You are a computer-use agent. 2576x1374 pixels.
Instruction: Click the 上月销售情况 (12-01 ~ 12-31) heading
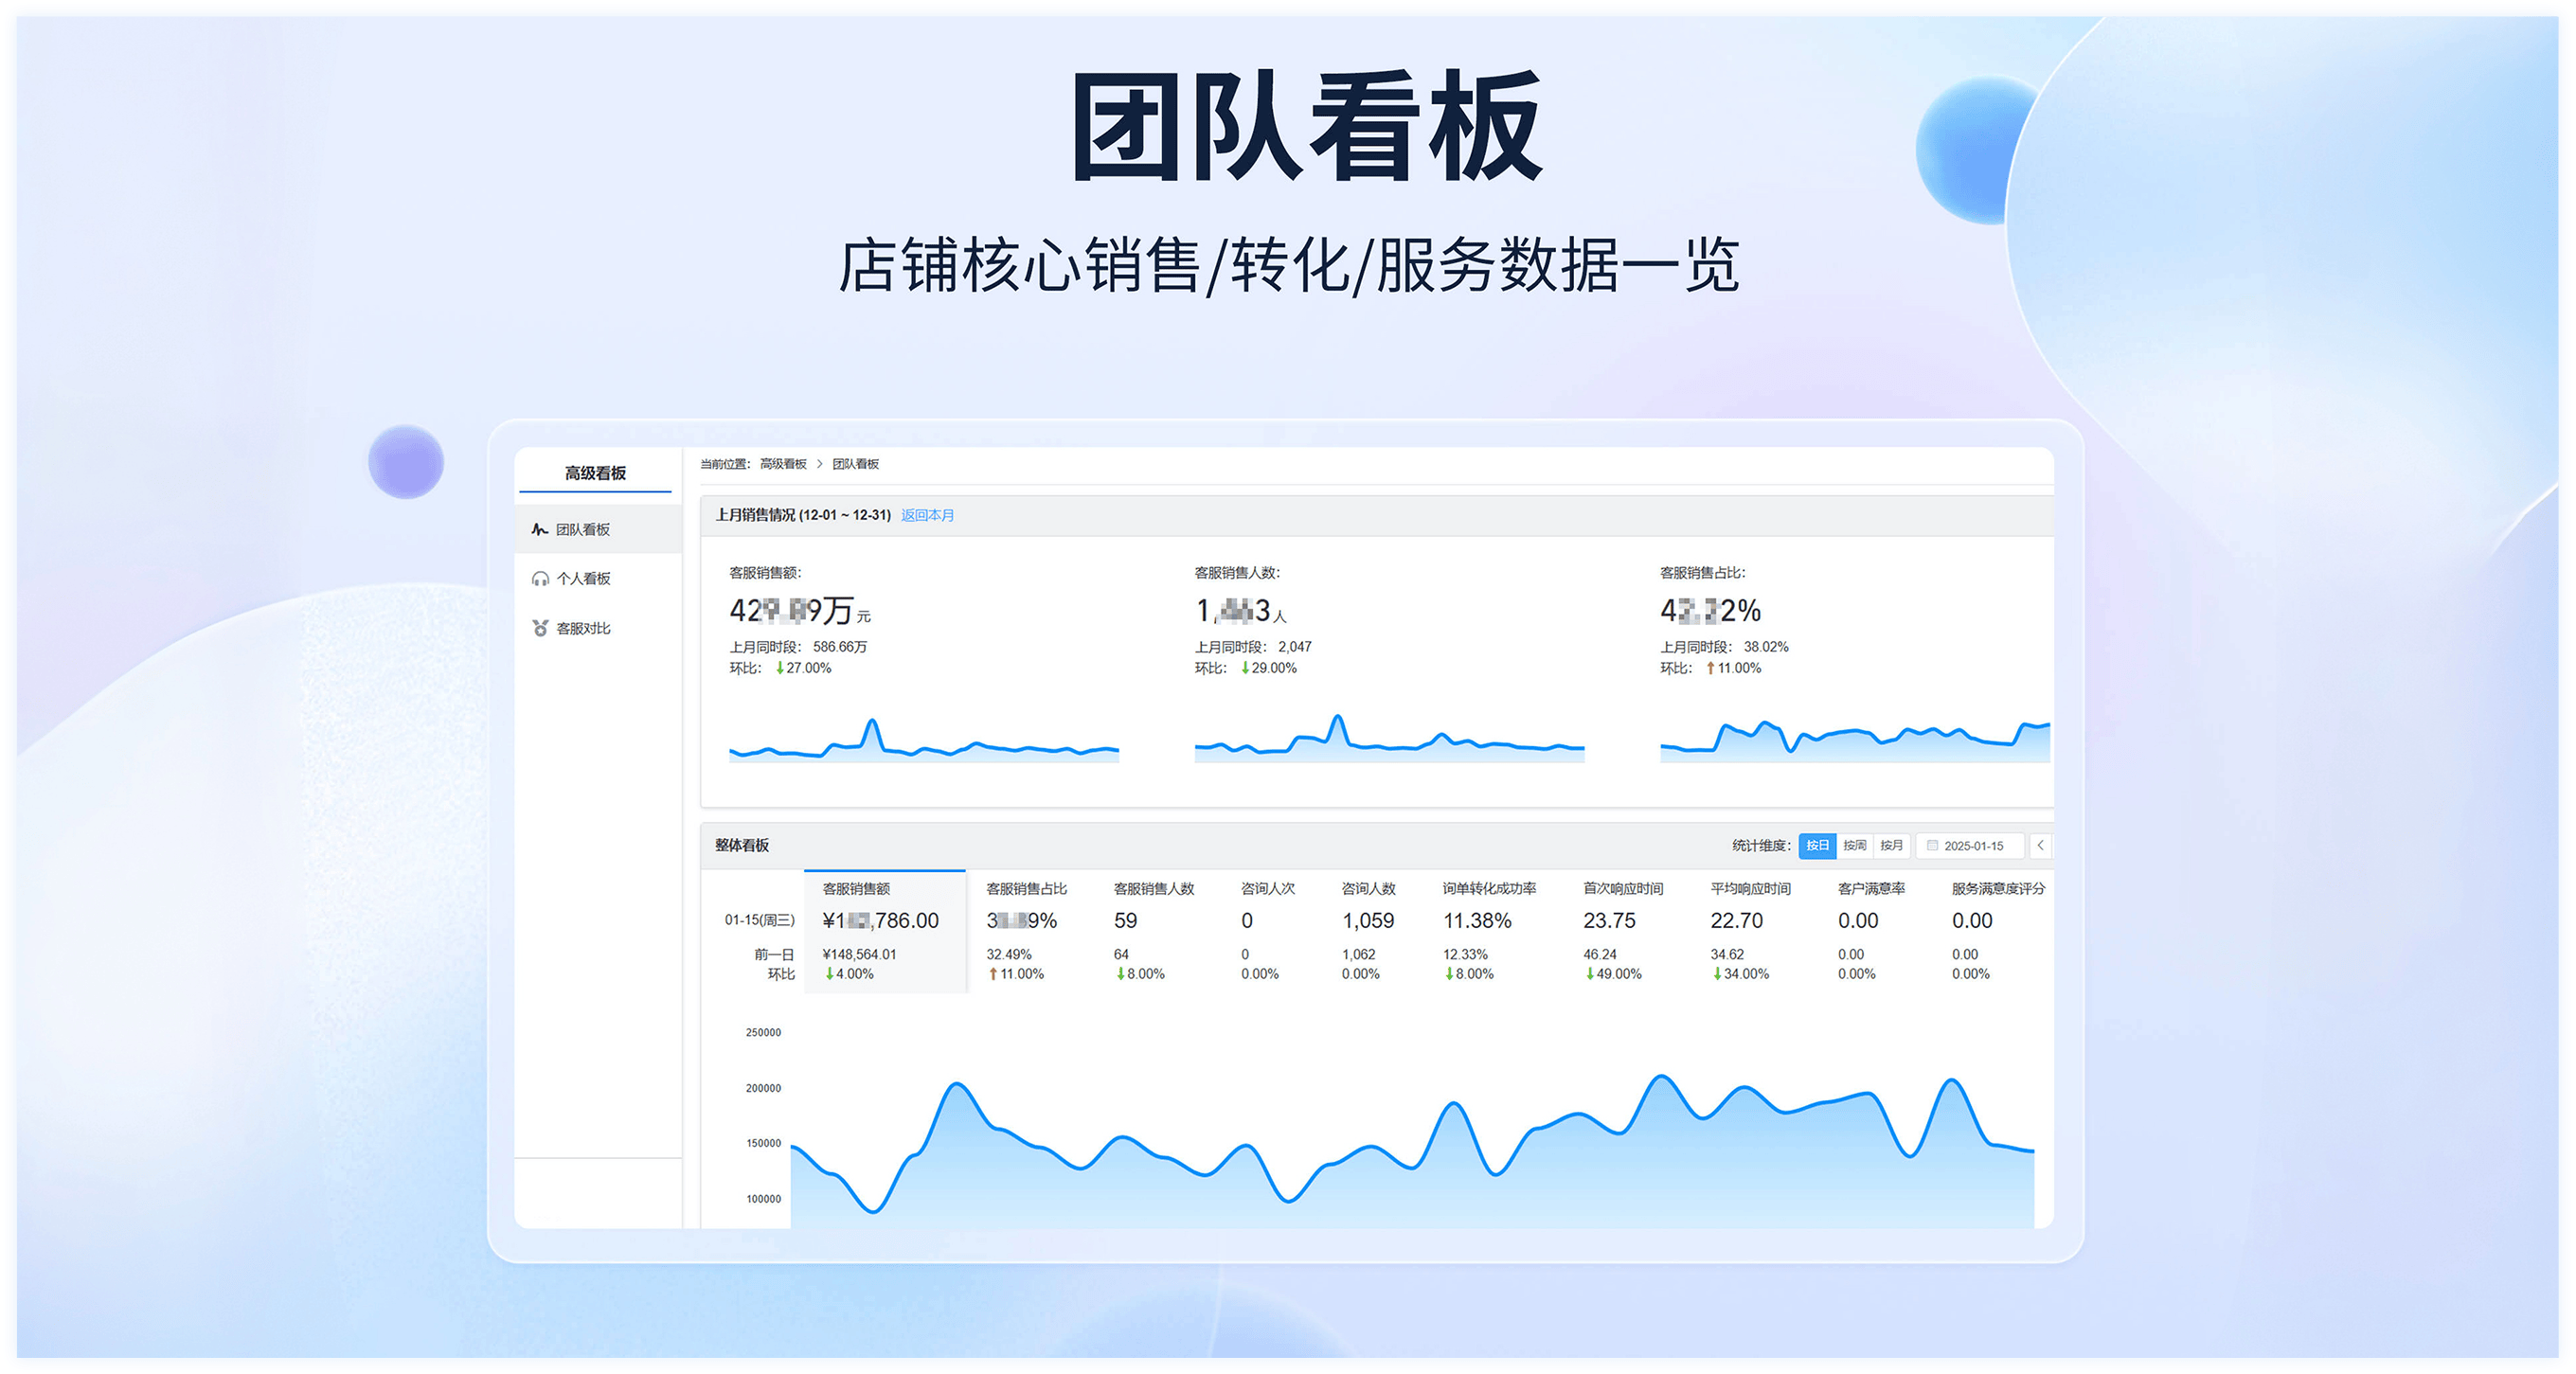tap(802, 515)
